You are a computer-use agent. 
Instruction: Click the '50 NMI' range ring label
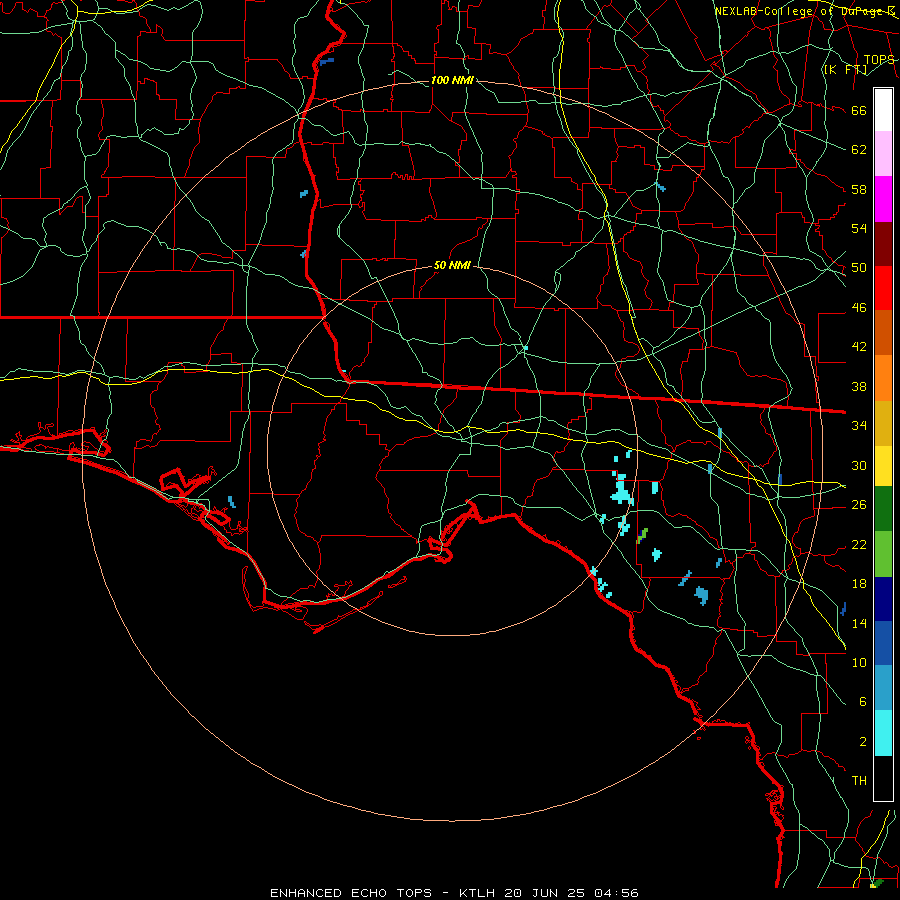click(x=452, y=265)
